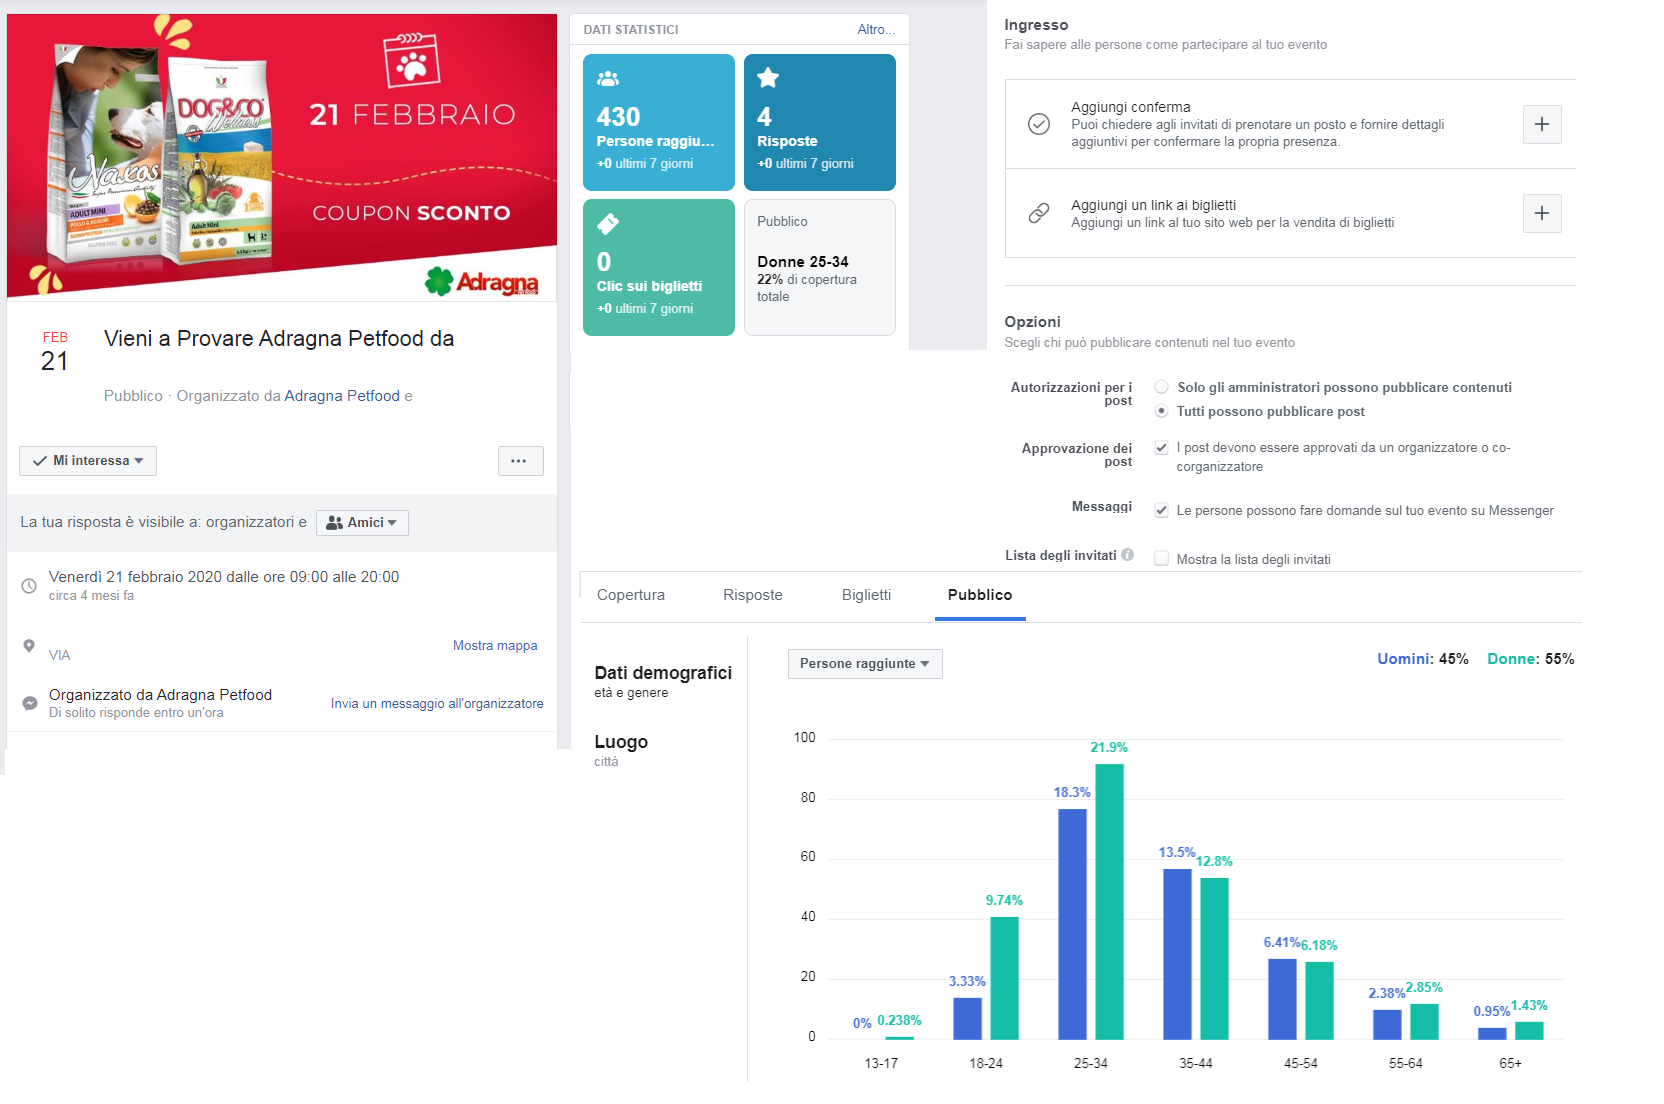Click the 21.9% value label in chart
This screenshot has height=1104, width=1664.
[1109, 747]
